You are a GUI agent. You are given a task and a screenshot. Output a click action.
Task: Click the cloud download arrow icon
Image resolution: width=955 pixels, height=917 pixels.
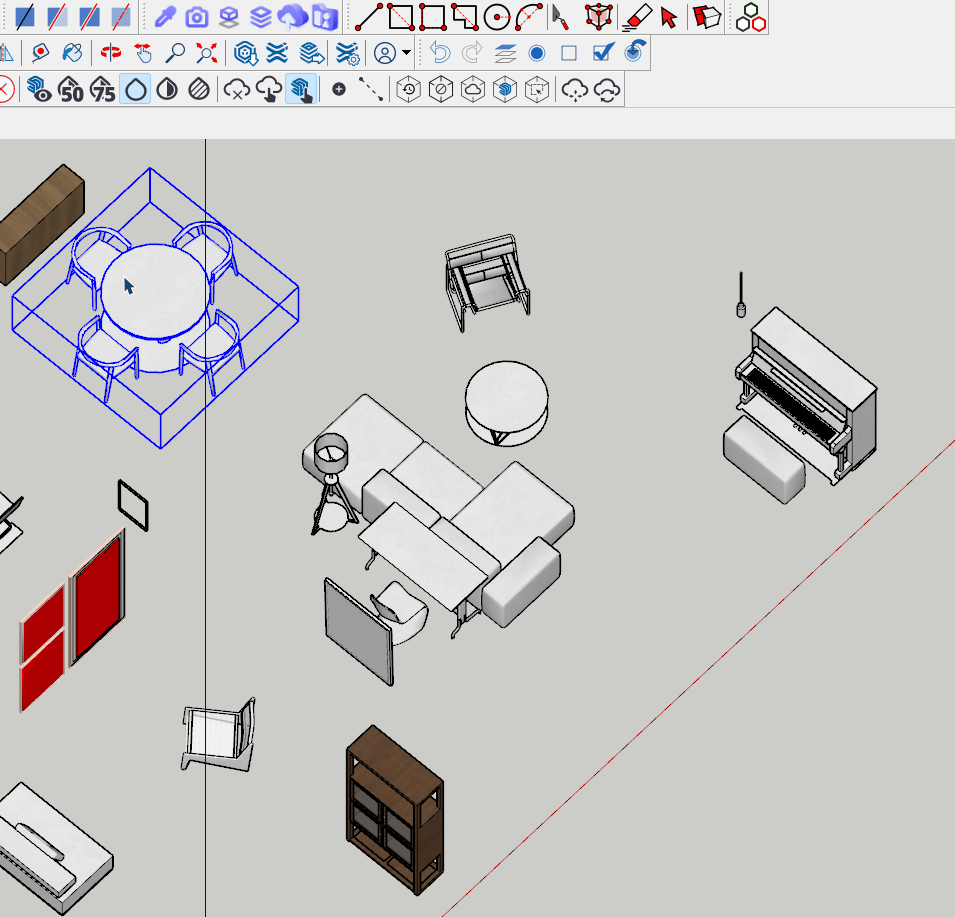(x=269, y=90)
